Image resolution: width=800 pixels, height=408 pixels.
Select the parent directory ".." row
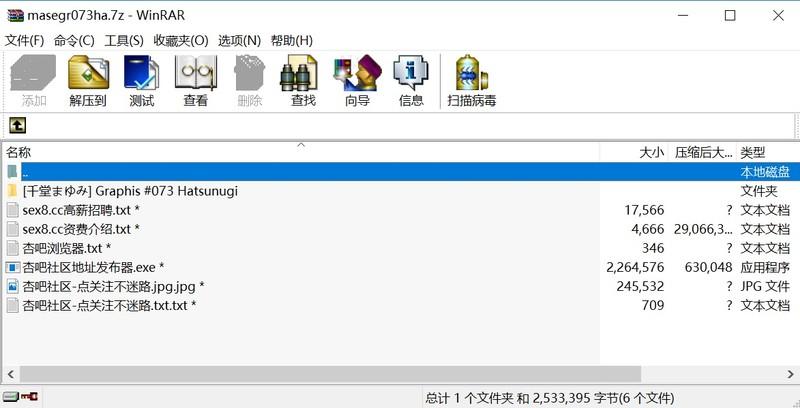click(x=300, y=172)
